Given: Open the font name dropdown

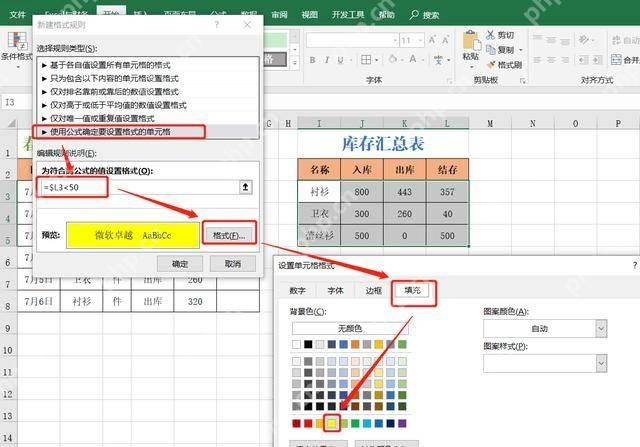Looking at the screenshot, I should pos(395,40).
